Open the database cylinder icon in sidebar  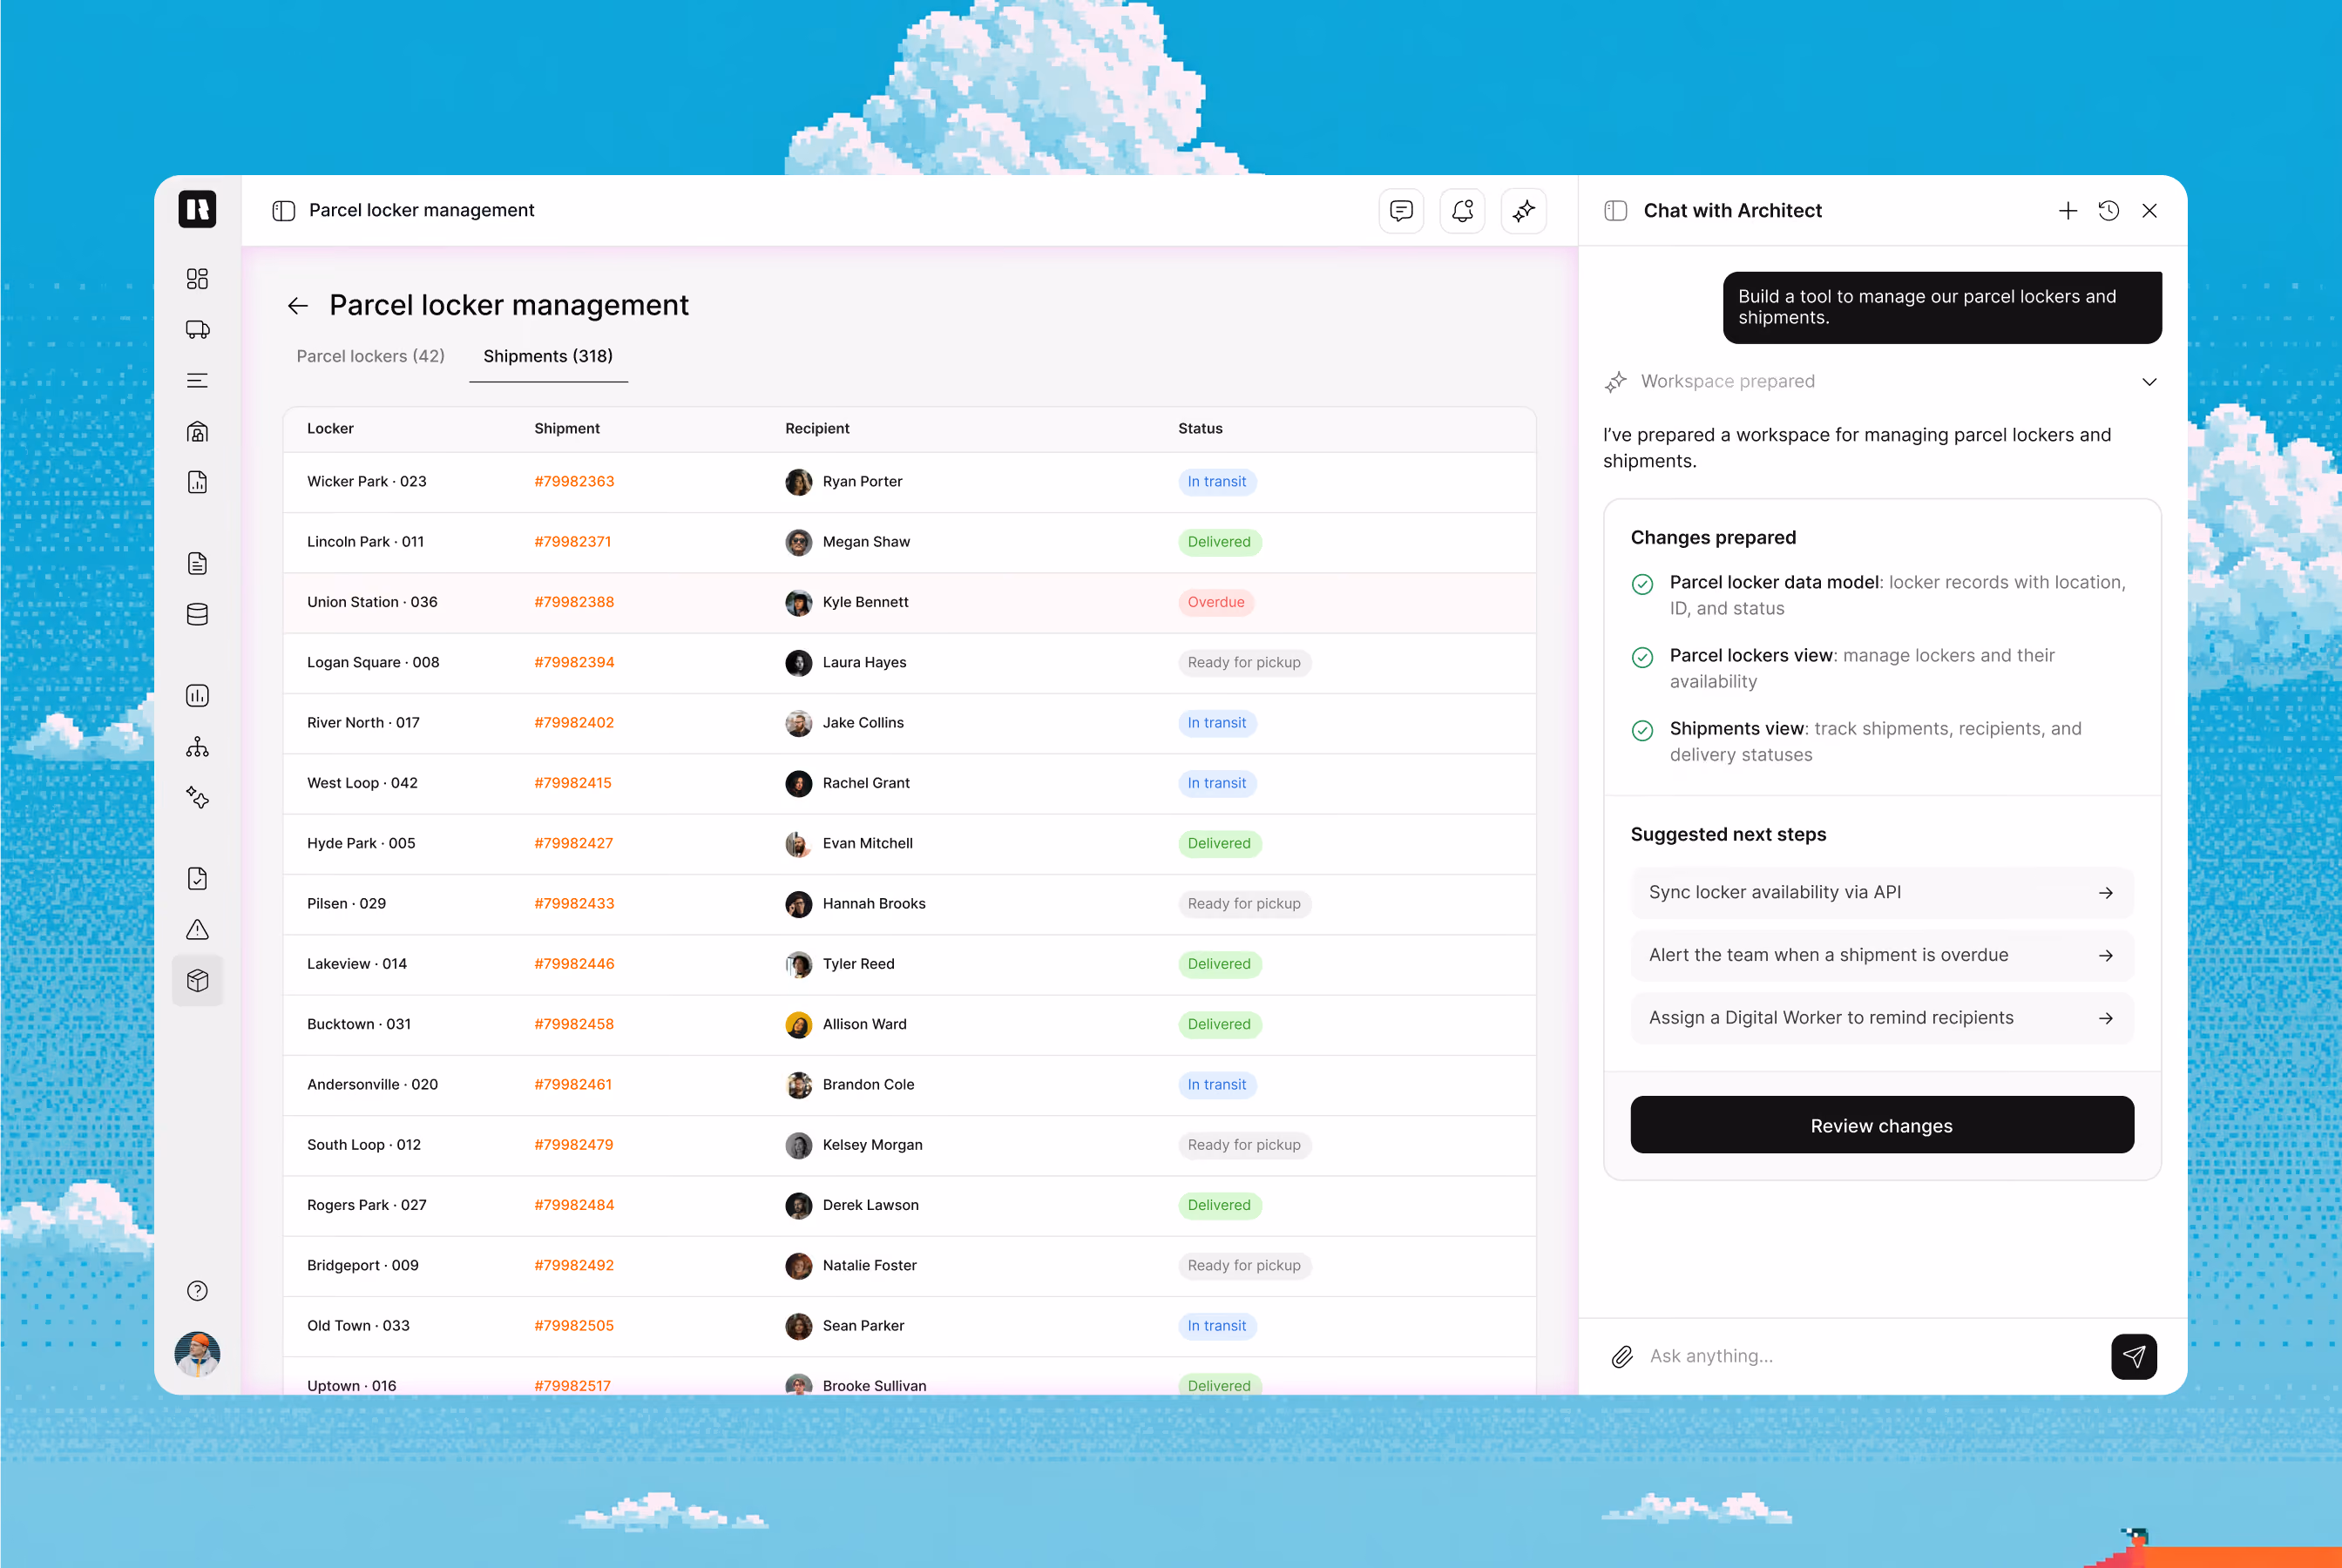pyautogui.click(x=197, y=615)
